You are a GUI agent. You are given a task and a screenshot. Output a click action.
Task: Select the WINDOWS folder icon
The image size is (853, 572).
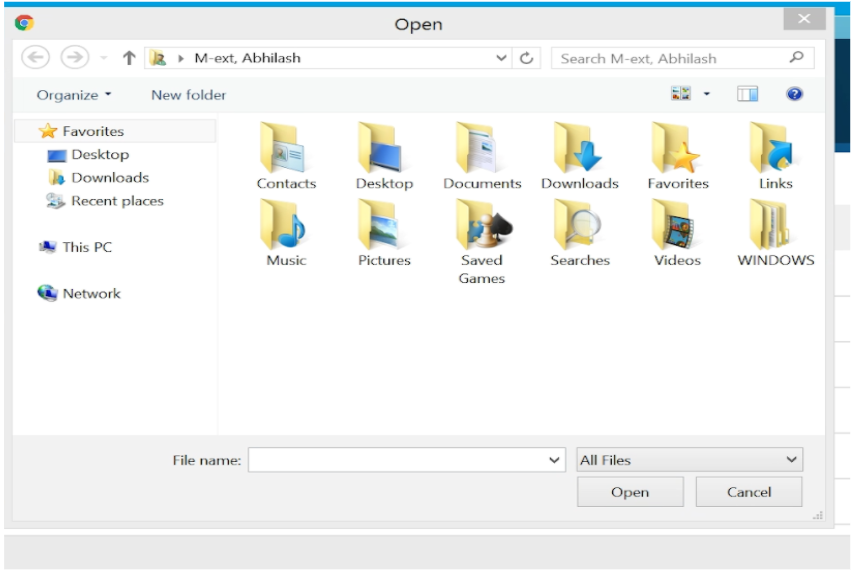click(x=775, y=224)
